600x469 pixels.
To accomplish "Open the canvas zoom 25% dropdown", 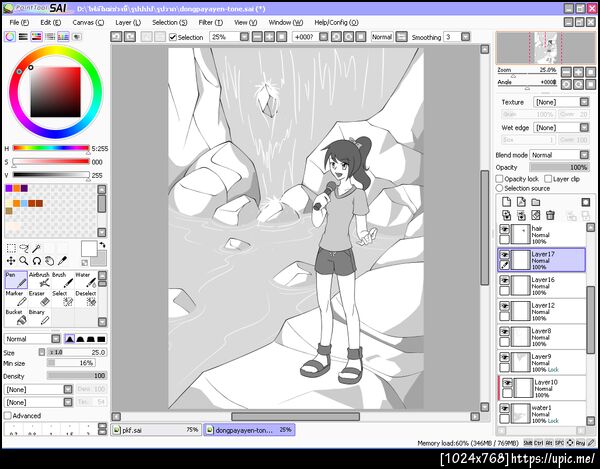I will pyautogui.click(x=244, y=37).
